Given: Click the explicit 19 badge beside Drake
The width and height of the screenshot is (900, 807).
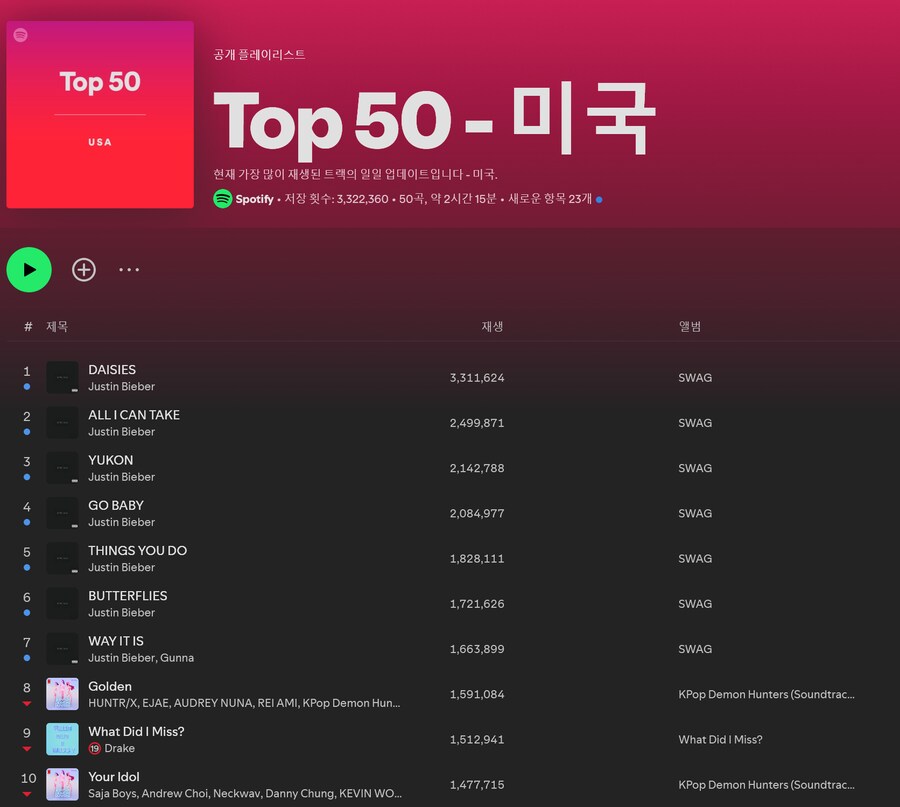Looking at the screenshot, I should coord(95,748).
